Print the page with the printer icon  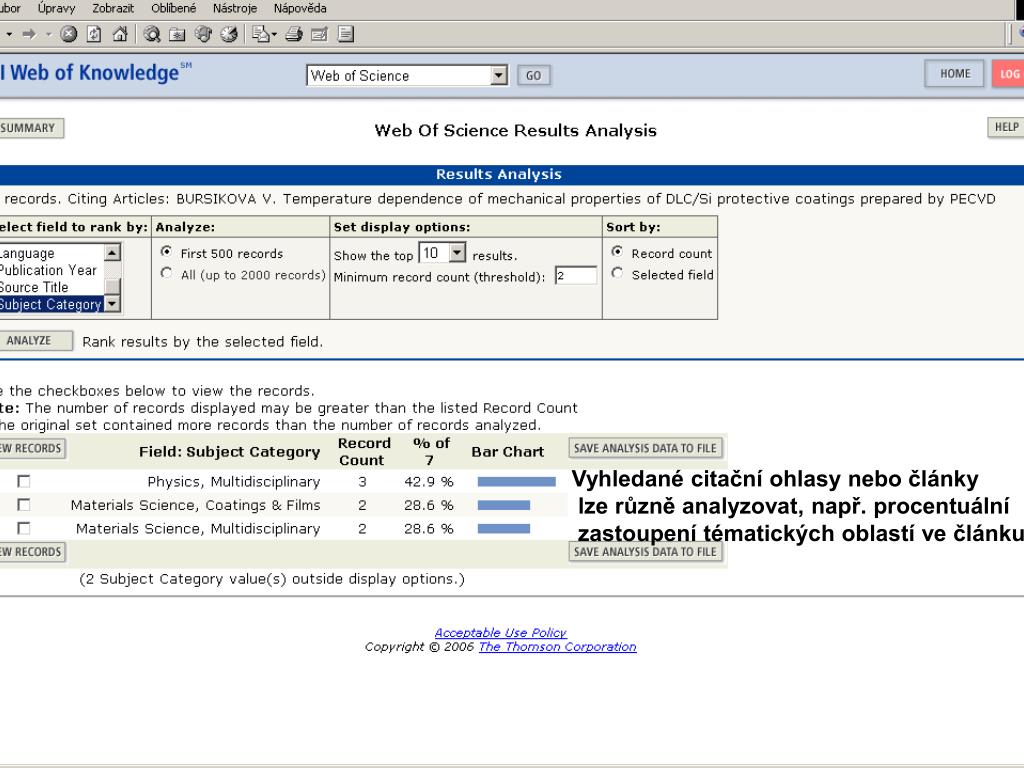[294, 34]
